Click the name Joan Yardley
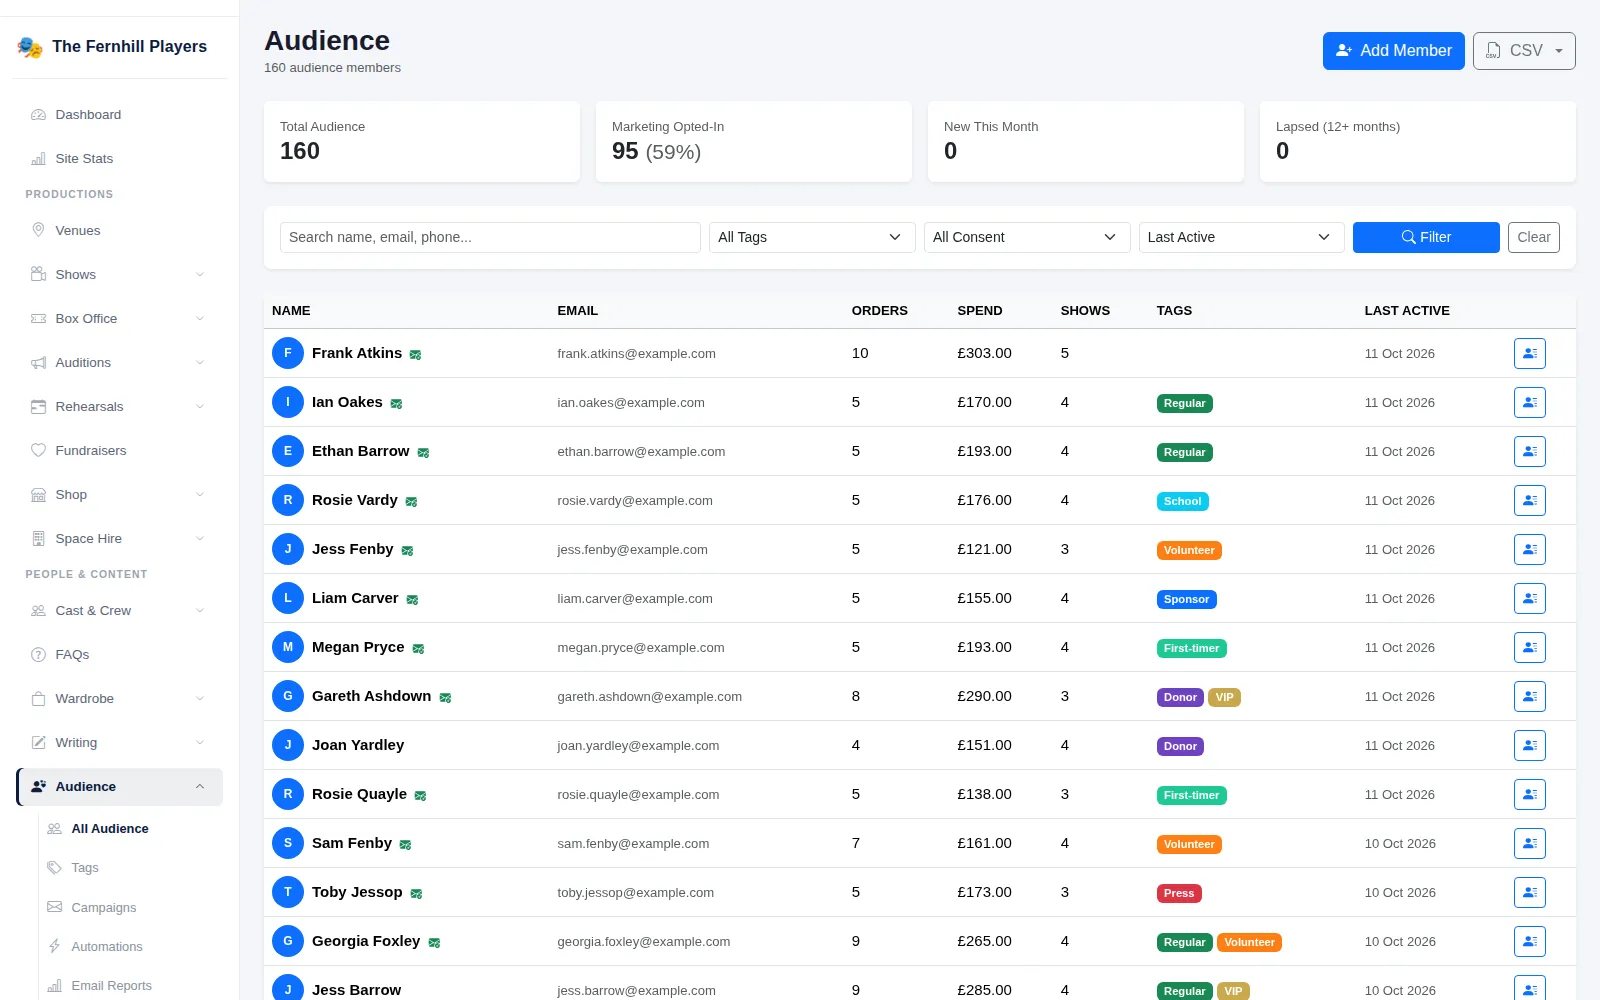 [358, 745]
